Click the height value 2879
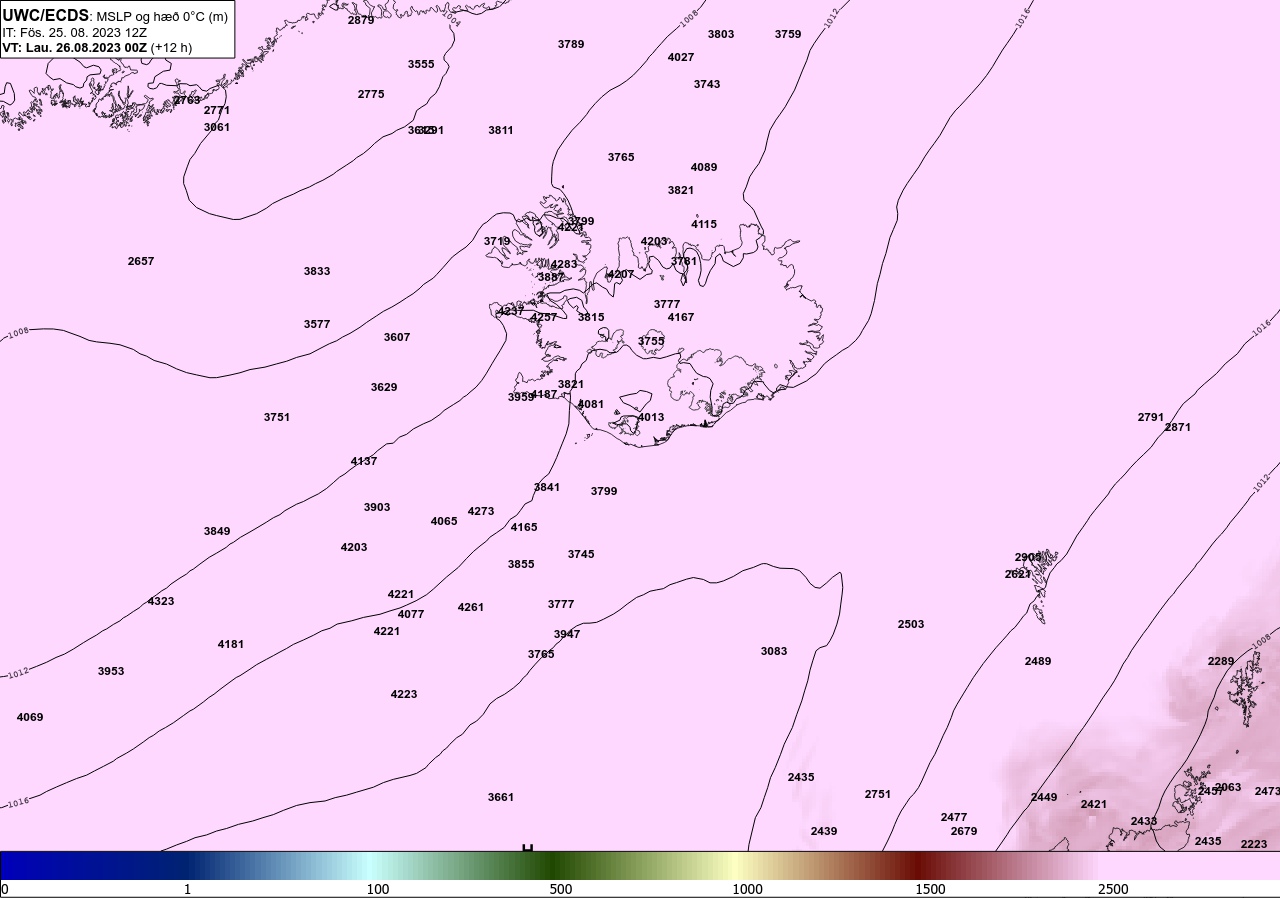Image resolution: width=1280 pixels, height=898 pixels. [361, 20]
